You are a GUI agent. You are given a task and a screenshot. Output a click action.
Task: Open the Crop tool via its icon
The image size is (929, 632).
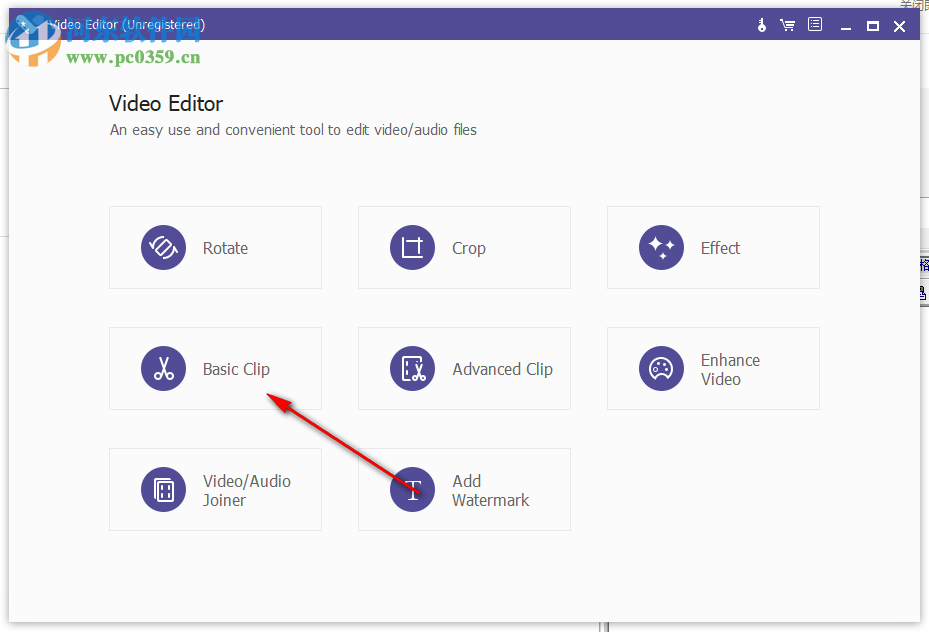coord(412,247)
